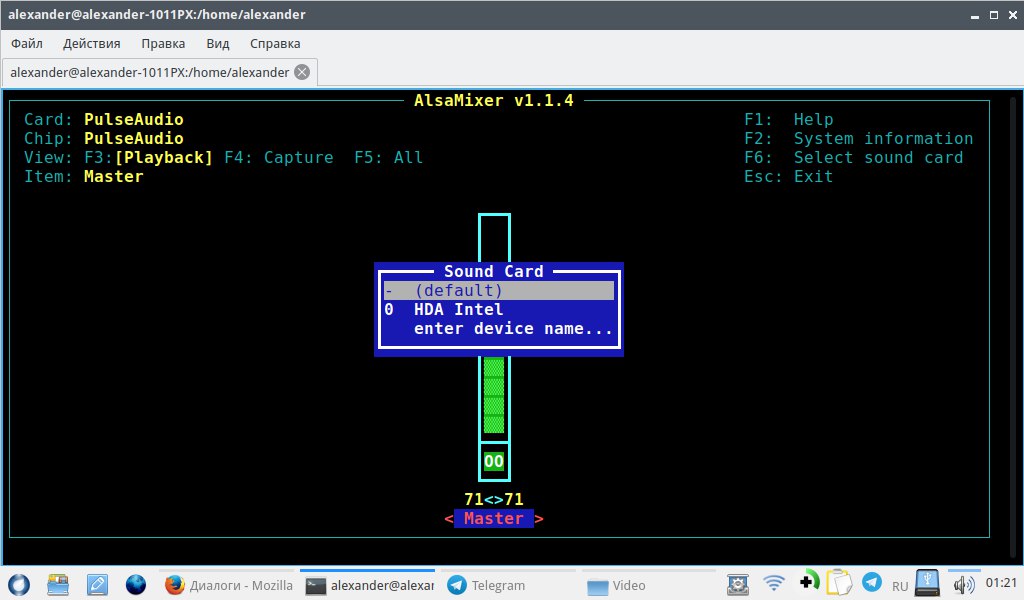The width and height of the screenshot is (1024, 600).
Task: Switch to the Video taskbar window
Action: click(645, 585)
